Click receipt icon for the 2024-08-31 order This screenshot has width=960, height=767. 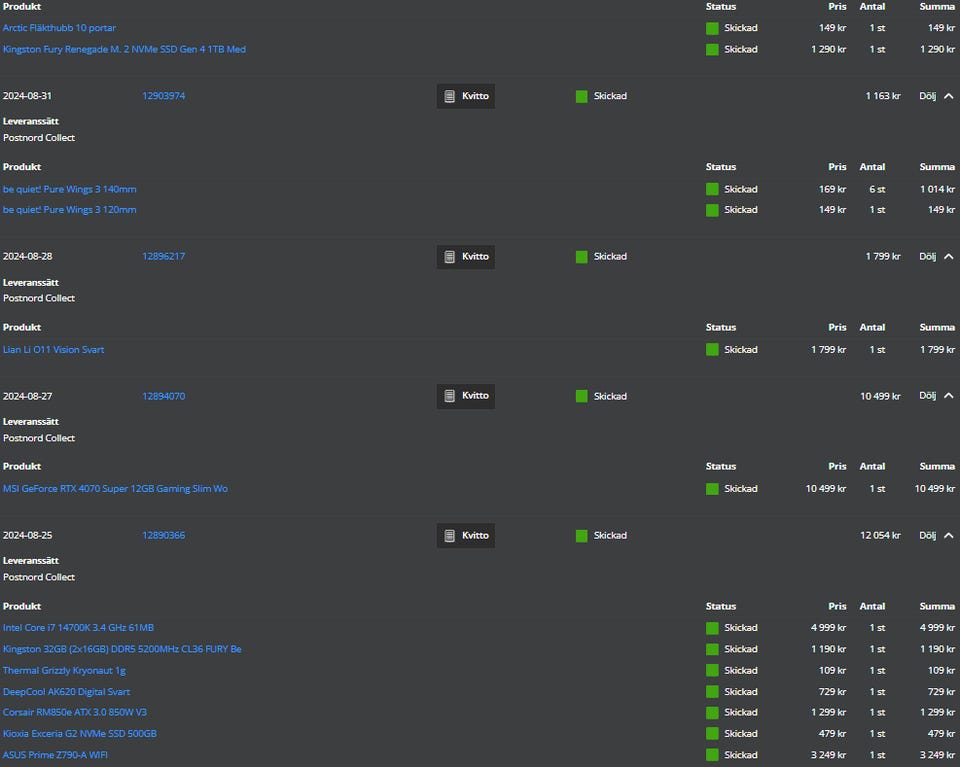click(449, 96)
